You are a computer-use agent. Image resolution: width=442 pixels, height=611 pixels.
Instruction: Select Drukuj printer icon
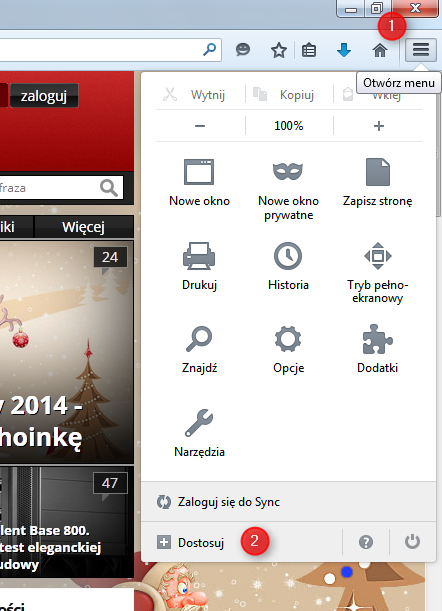click(x=199, y=256)
